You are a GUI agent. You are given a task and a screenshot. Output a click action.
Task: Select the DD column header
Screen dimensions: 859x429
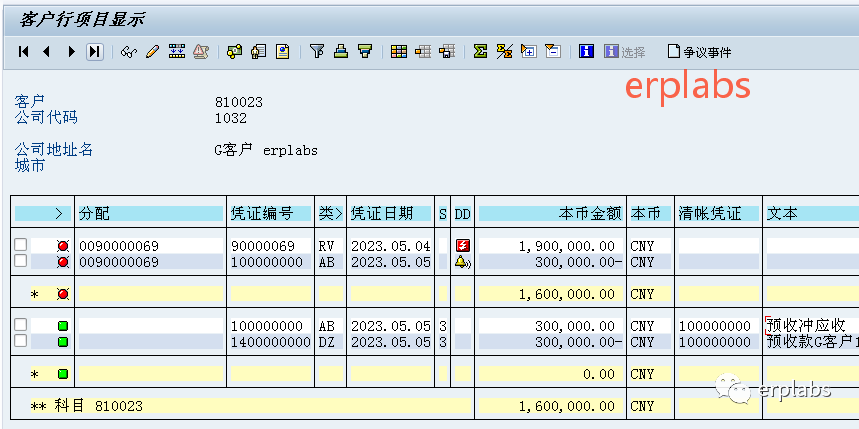tap(463, 214)
